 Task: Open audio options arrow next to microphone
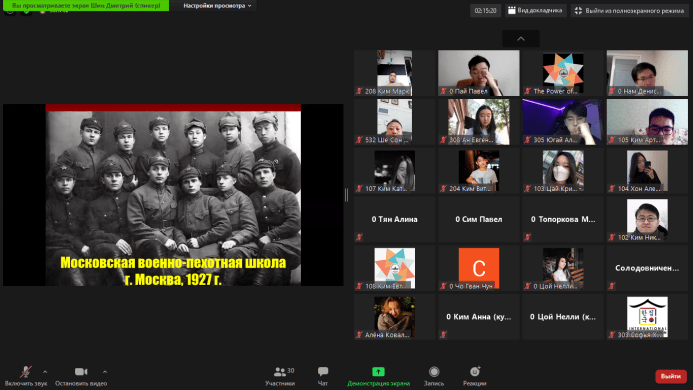(45, 372)
